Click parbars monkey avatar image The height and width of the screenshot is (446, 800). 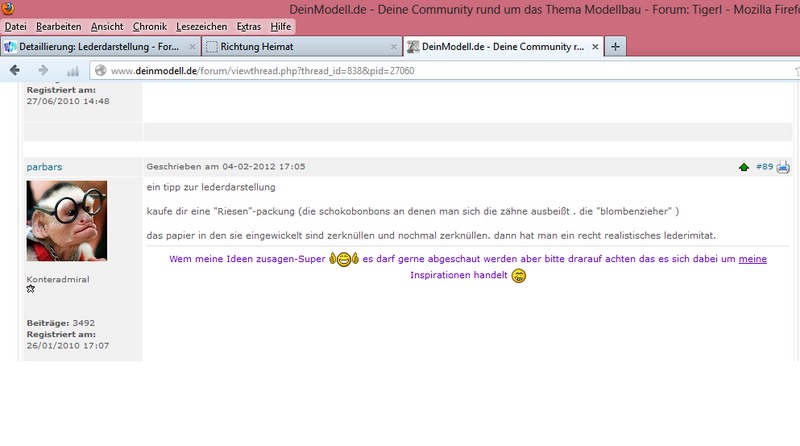pos(67,220)
